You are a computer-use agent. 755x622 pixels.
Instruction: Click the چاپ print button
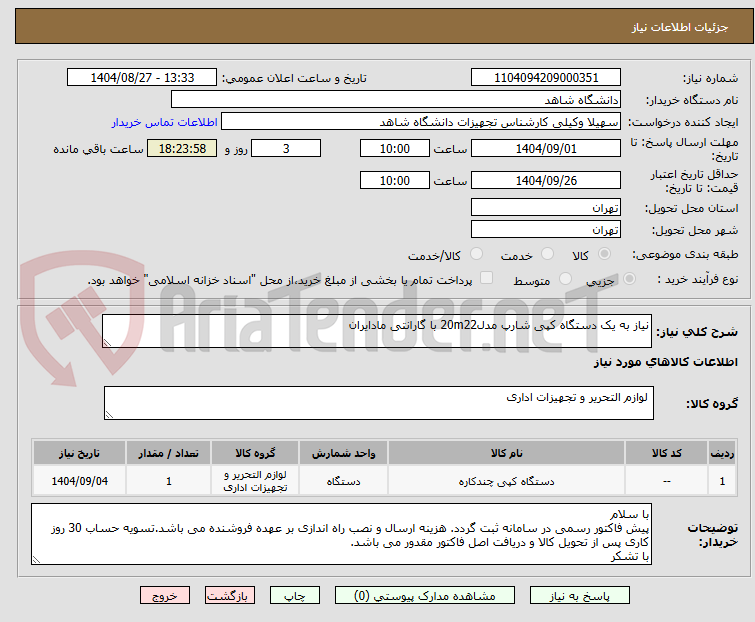[295, 596]
